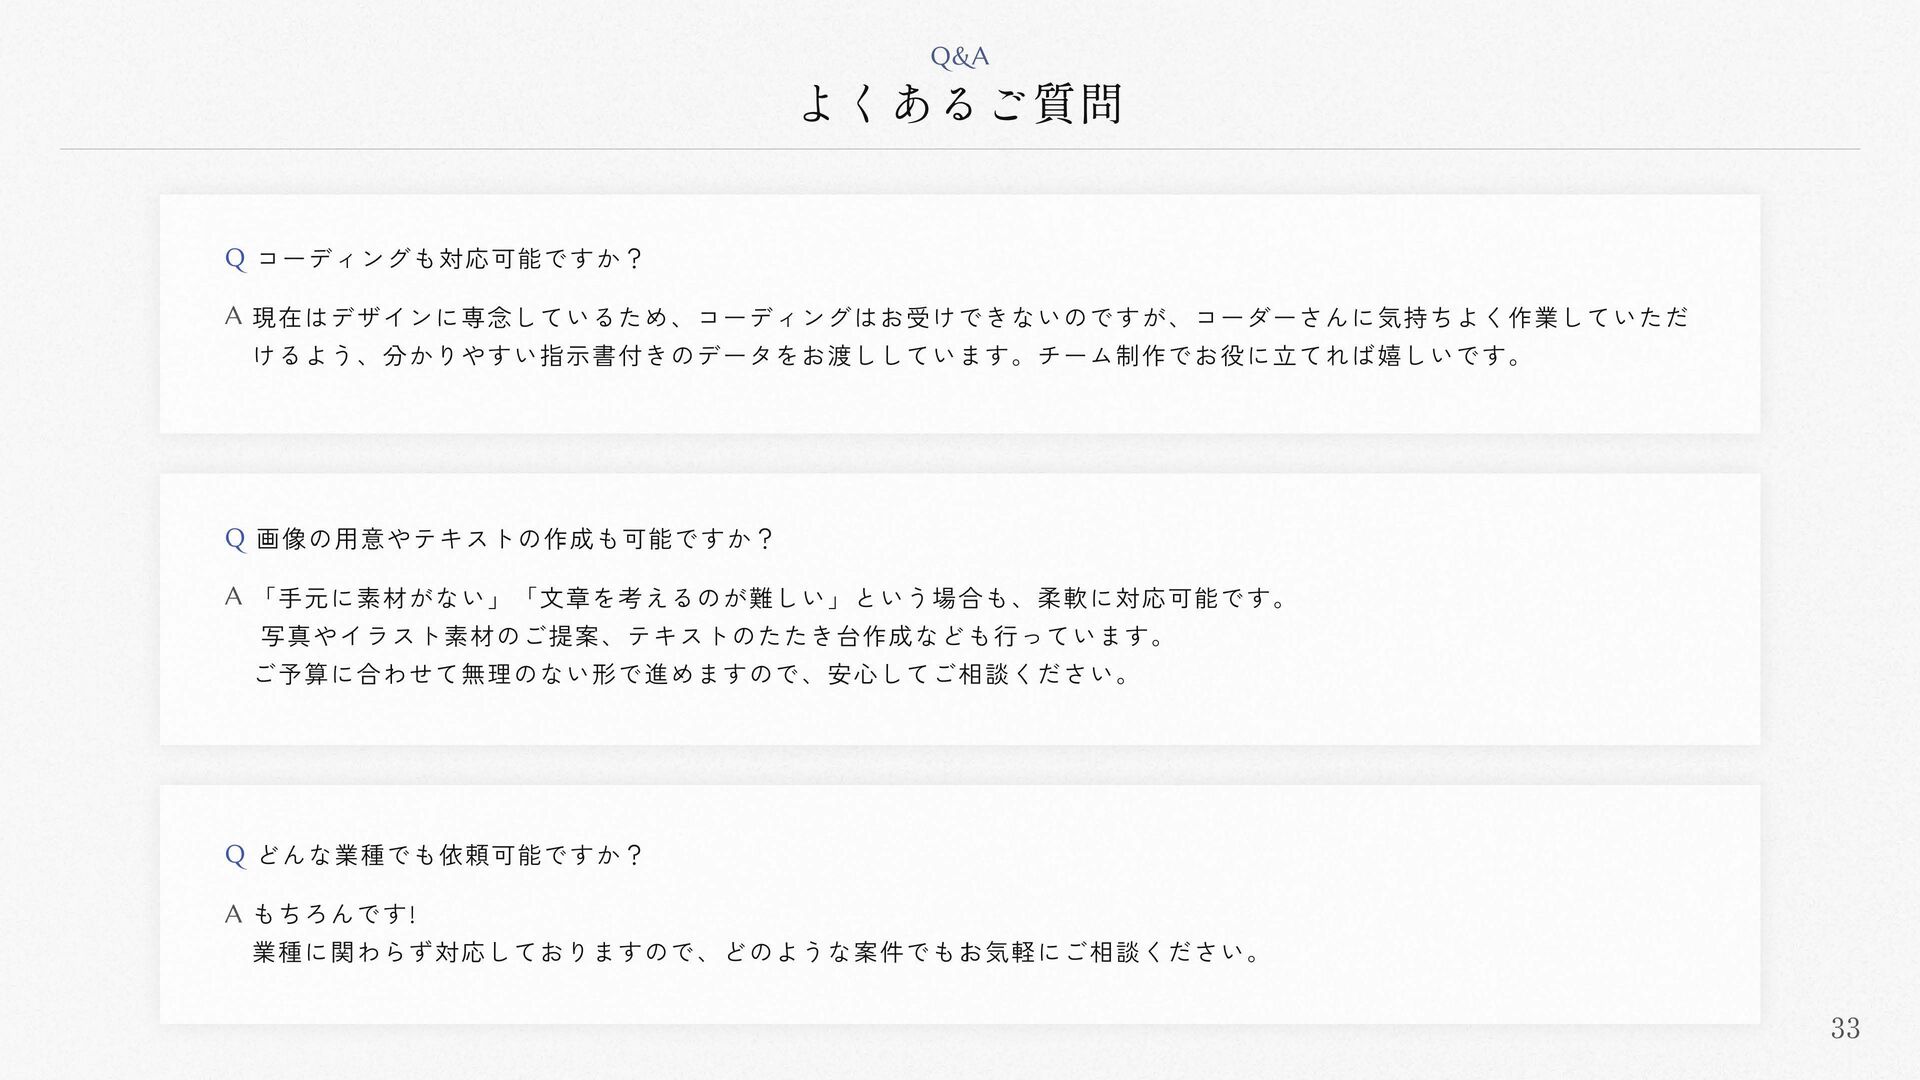The height and width of the screenshot is (1080, 1920).
Task: Click the line 写真やイラスト素材のご提案
Action: [712, 636]
